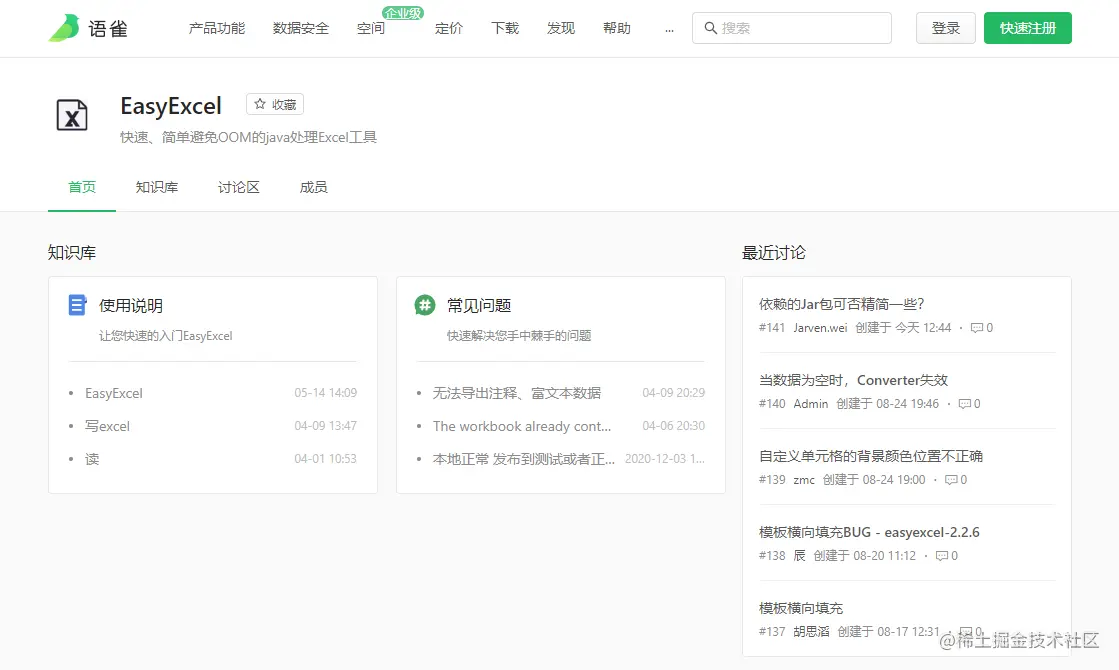The width and height of the screenshot is (1119, 670).
Task: Switch to the 知识库 tab
Action: click(157, 187)
